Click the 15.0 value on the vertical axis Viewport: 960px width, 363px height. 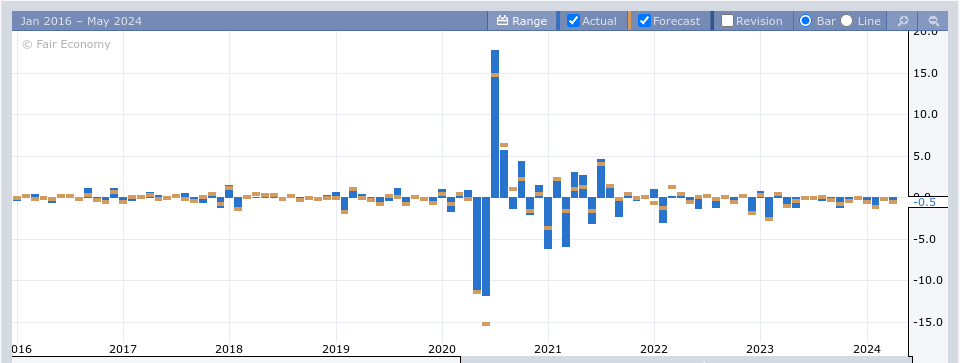[x=926, y=73]
